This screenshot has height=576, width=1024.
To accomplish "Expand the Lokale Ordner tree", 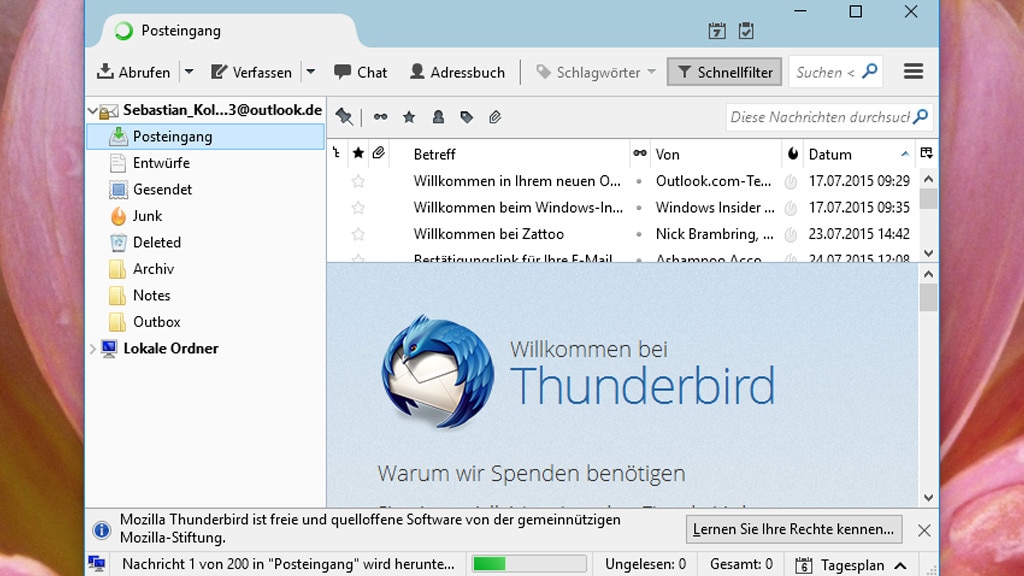I will [x=93, y=349].
